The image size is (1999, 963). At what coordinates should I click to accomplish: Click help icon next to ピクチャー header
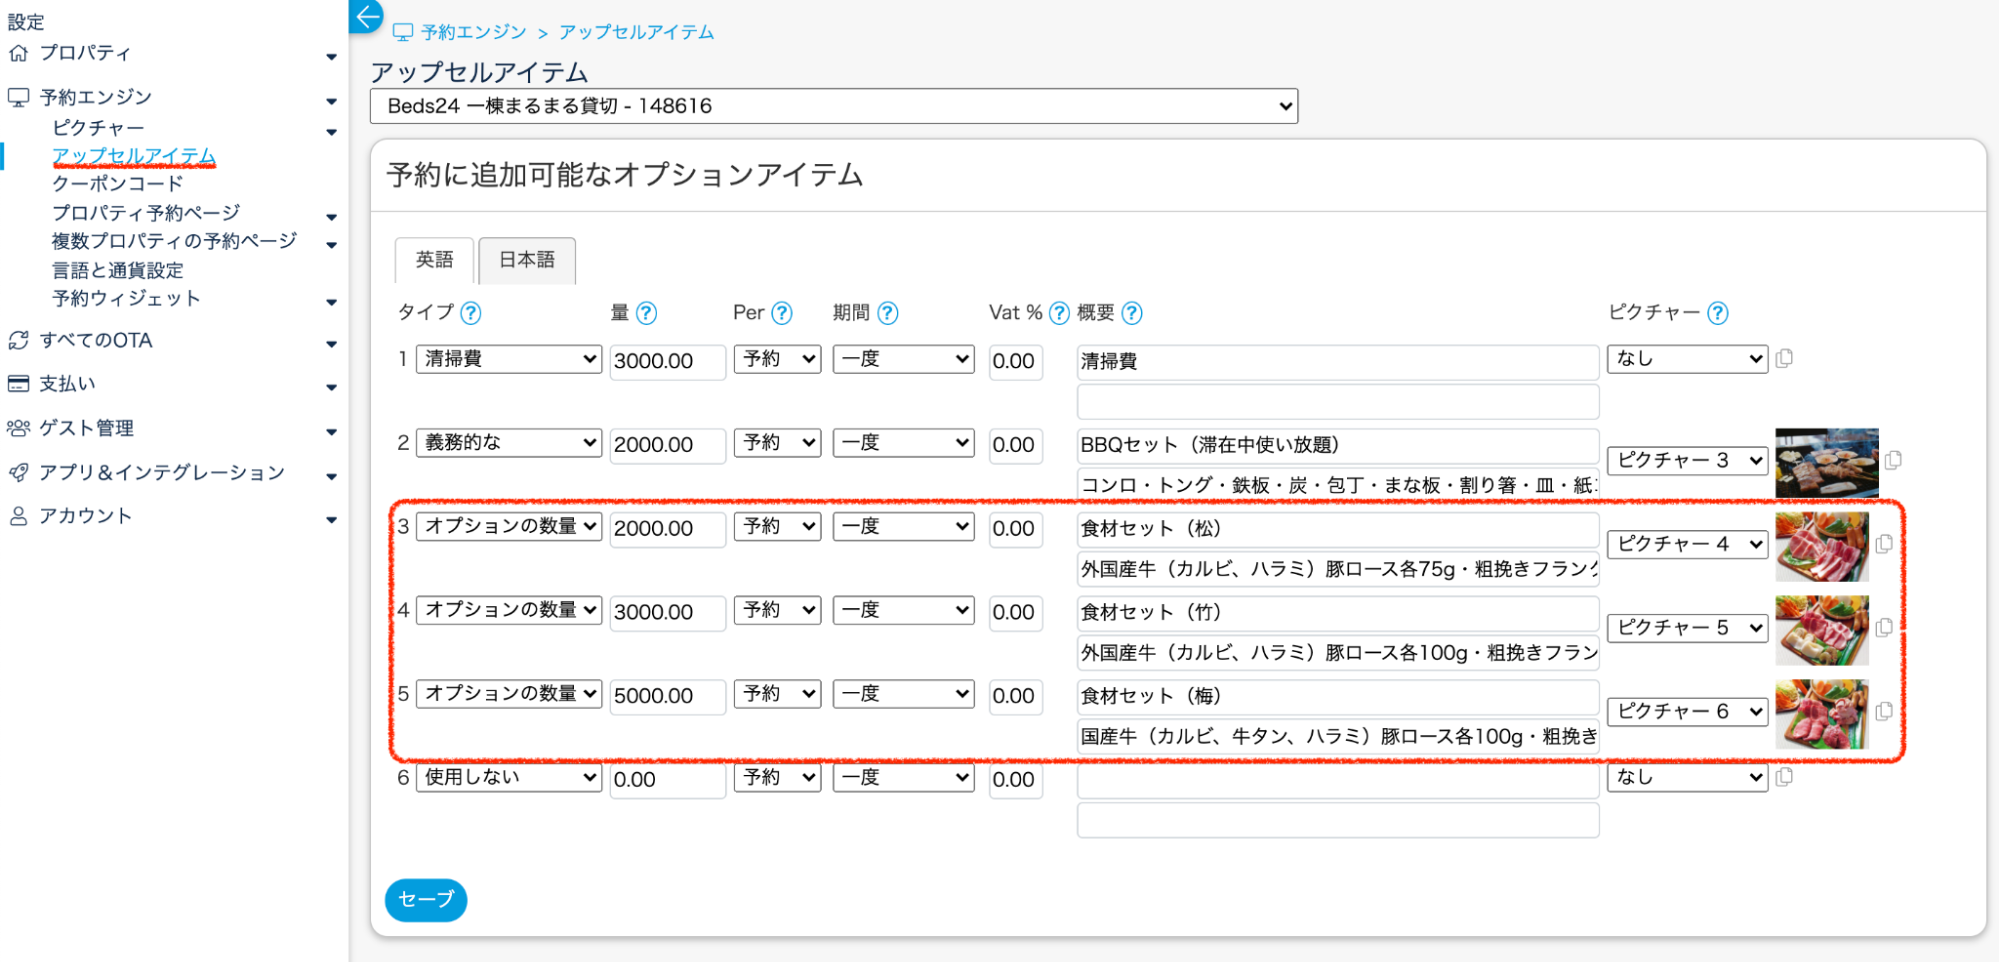click(1718, 313)
